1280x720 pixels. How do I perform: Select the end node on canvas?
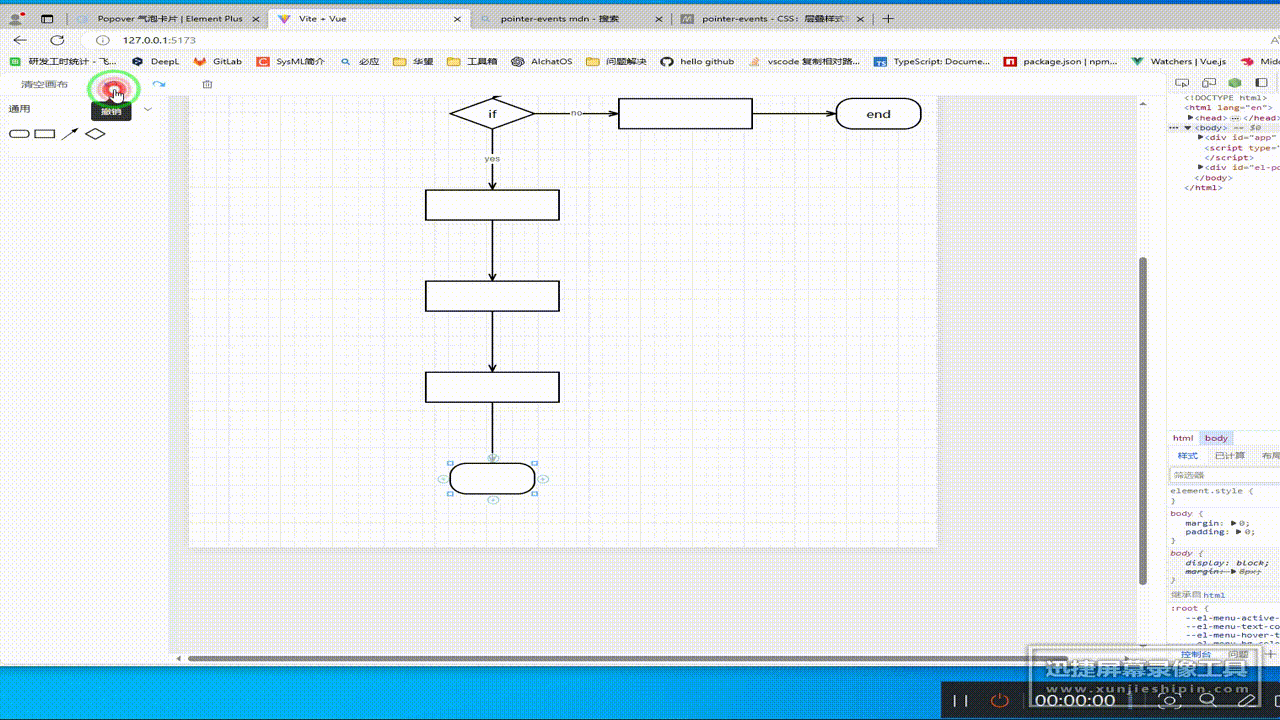pyautogui.click(x=878, y=113)
